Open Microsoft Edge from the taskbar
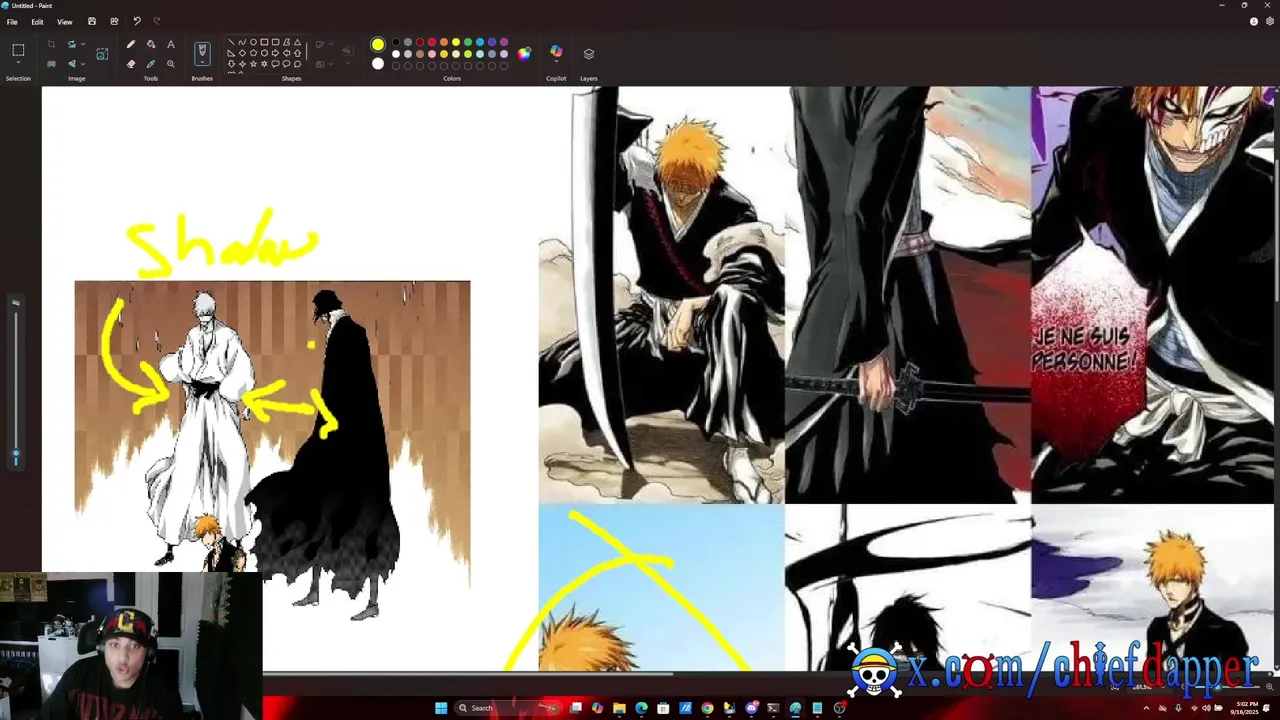This screenshot has width=1280, height=720. 641,708
